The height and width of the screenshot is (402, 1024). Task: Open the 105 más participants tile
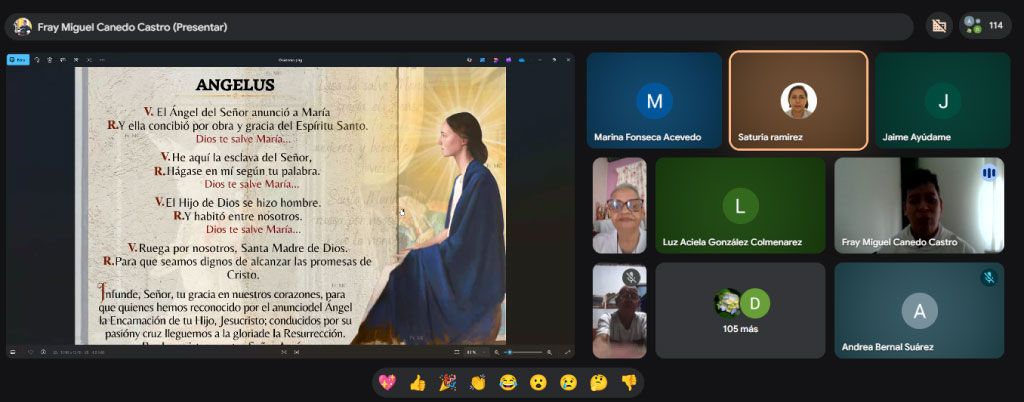click(741, 311)
